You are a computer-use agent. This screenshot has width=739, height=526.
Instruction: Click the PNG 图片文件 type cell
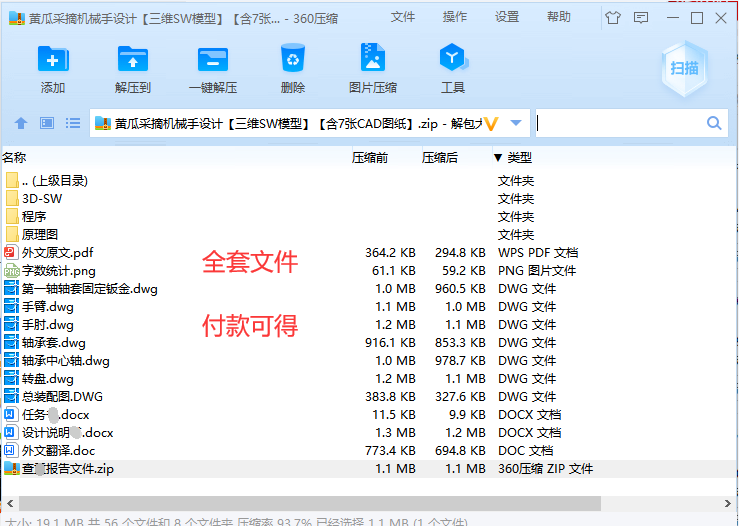(x=537, y=271)
